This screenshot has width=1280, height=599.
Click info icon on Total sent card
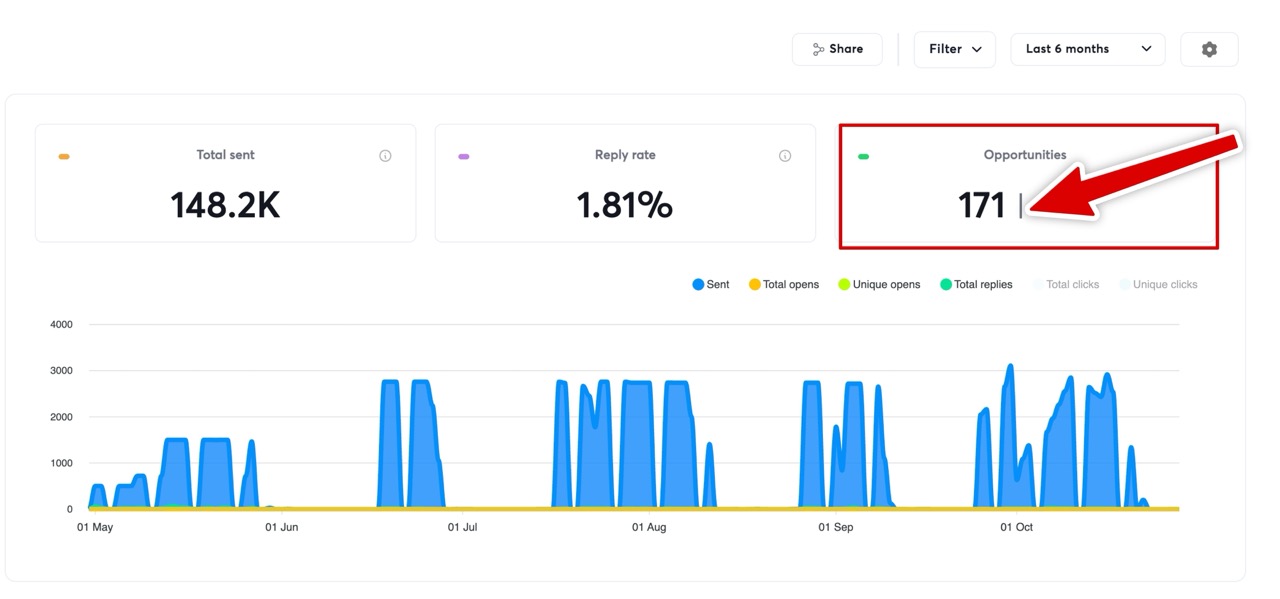click(x=385, y=156)
